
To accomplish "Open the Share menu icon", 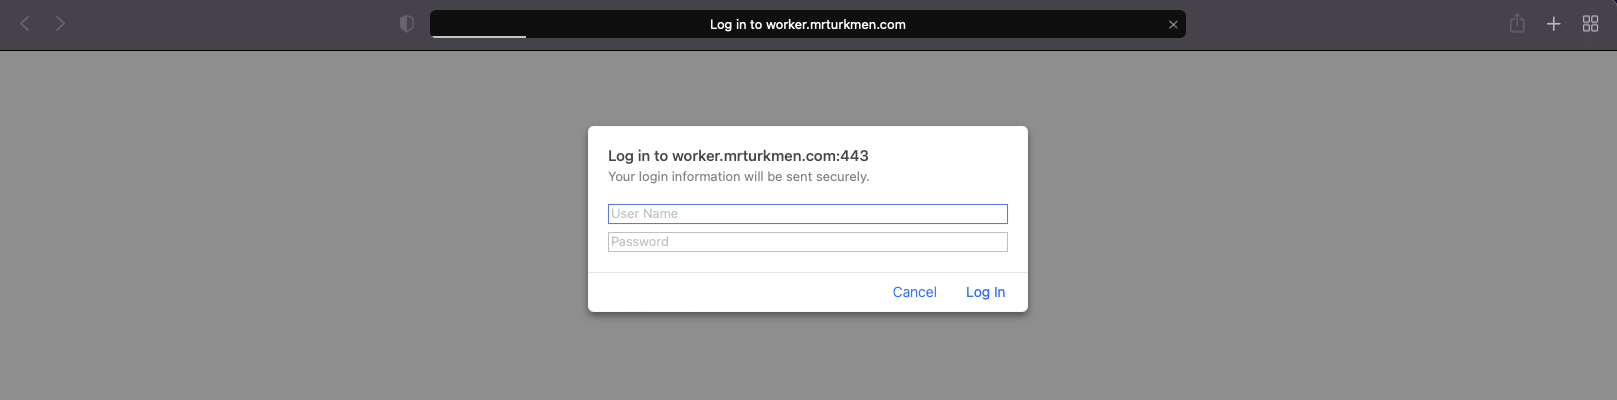I will (1517, 23).
